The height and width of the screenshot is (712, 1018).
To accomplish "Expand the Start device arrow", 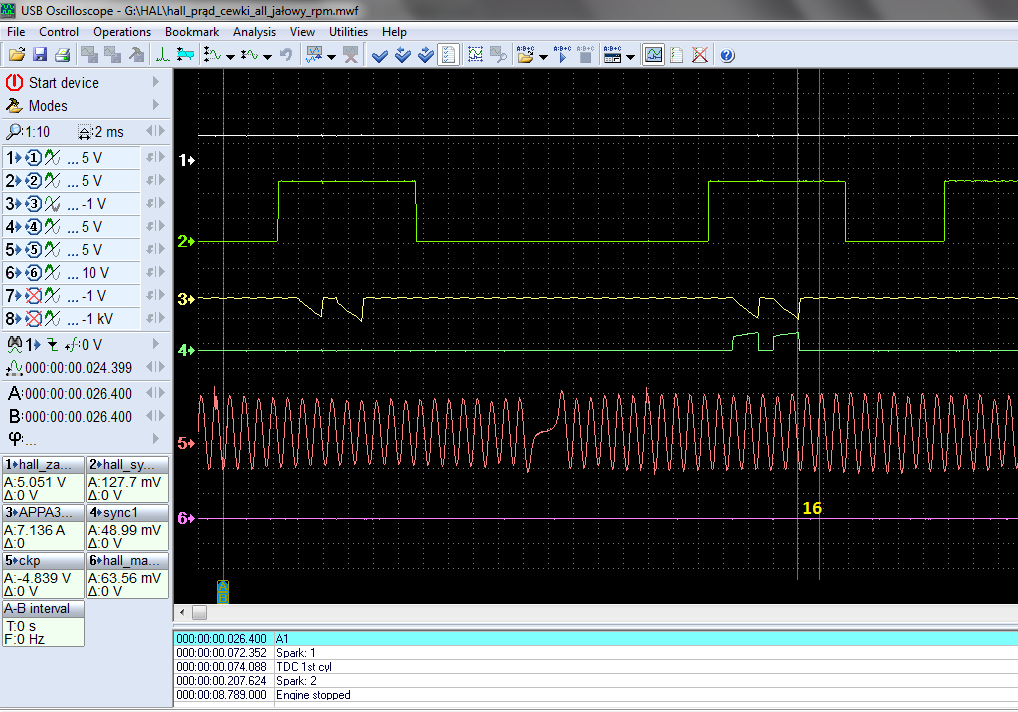I will click(155, 82).
